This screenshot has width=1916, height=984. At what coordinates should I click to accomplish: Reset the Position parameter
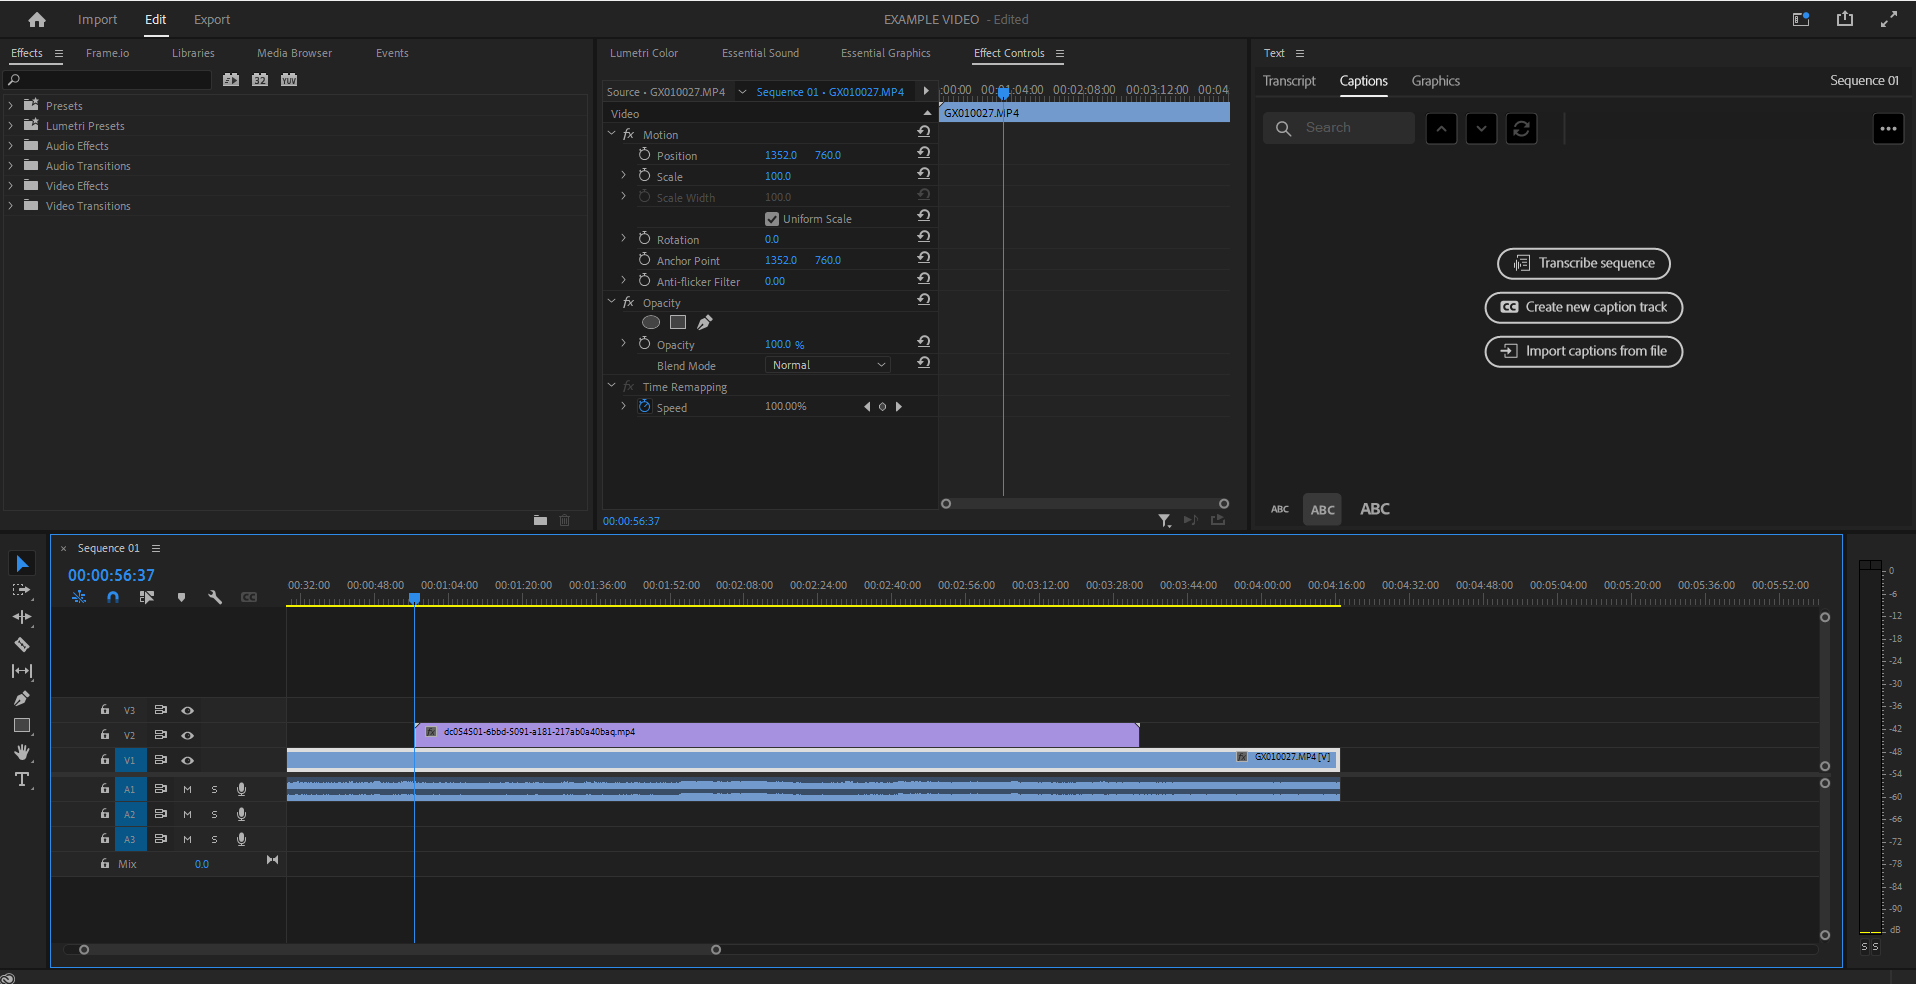pos(924,153)
